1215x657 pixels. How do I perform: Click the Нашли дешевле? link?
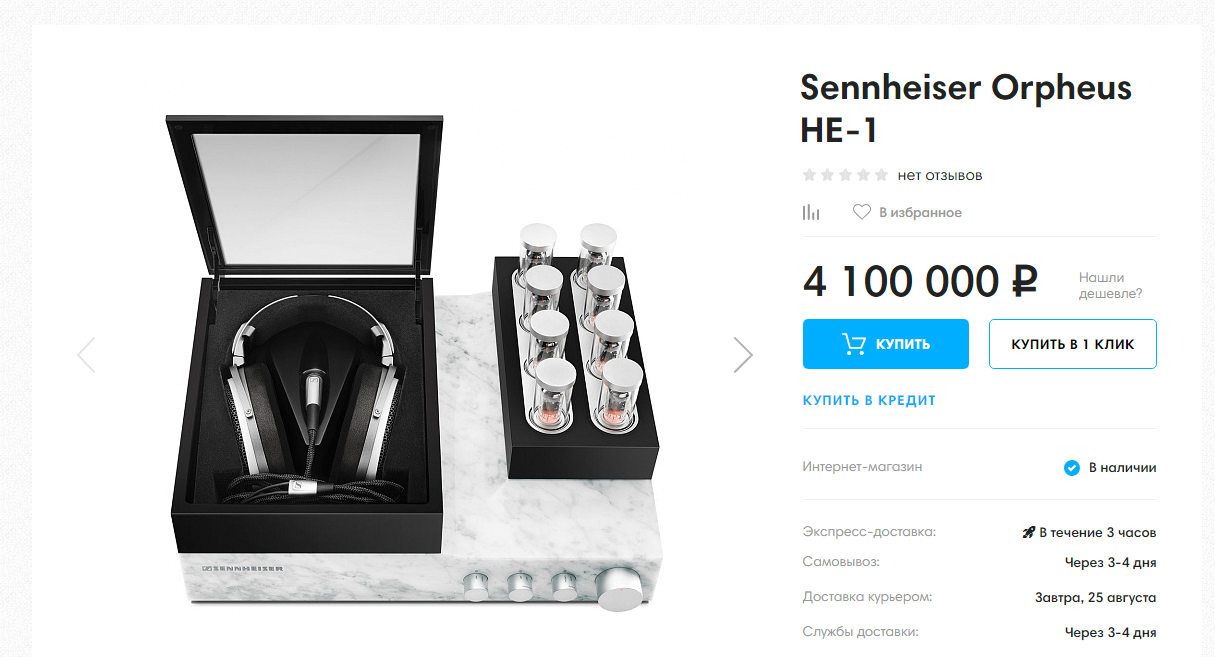1110,285
